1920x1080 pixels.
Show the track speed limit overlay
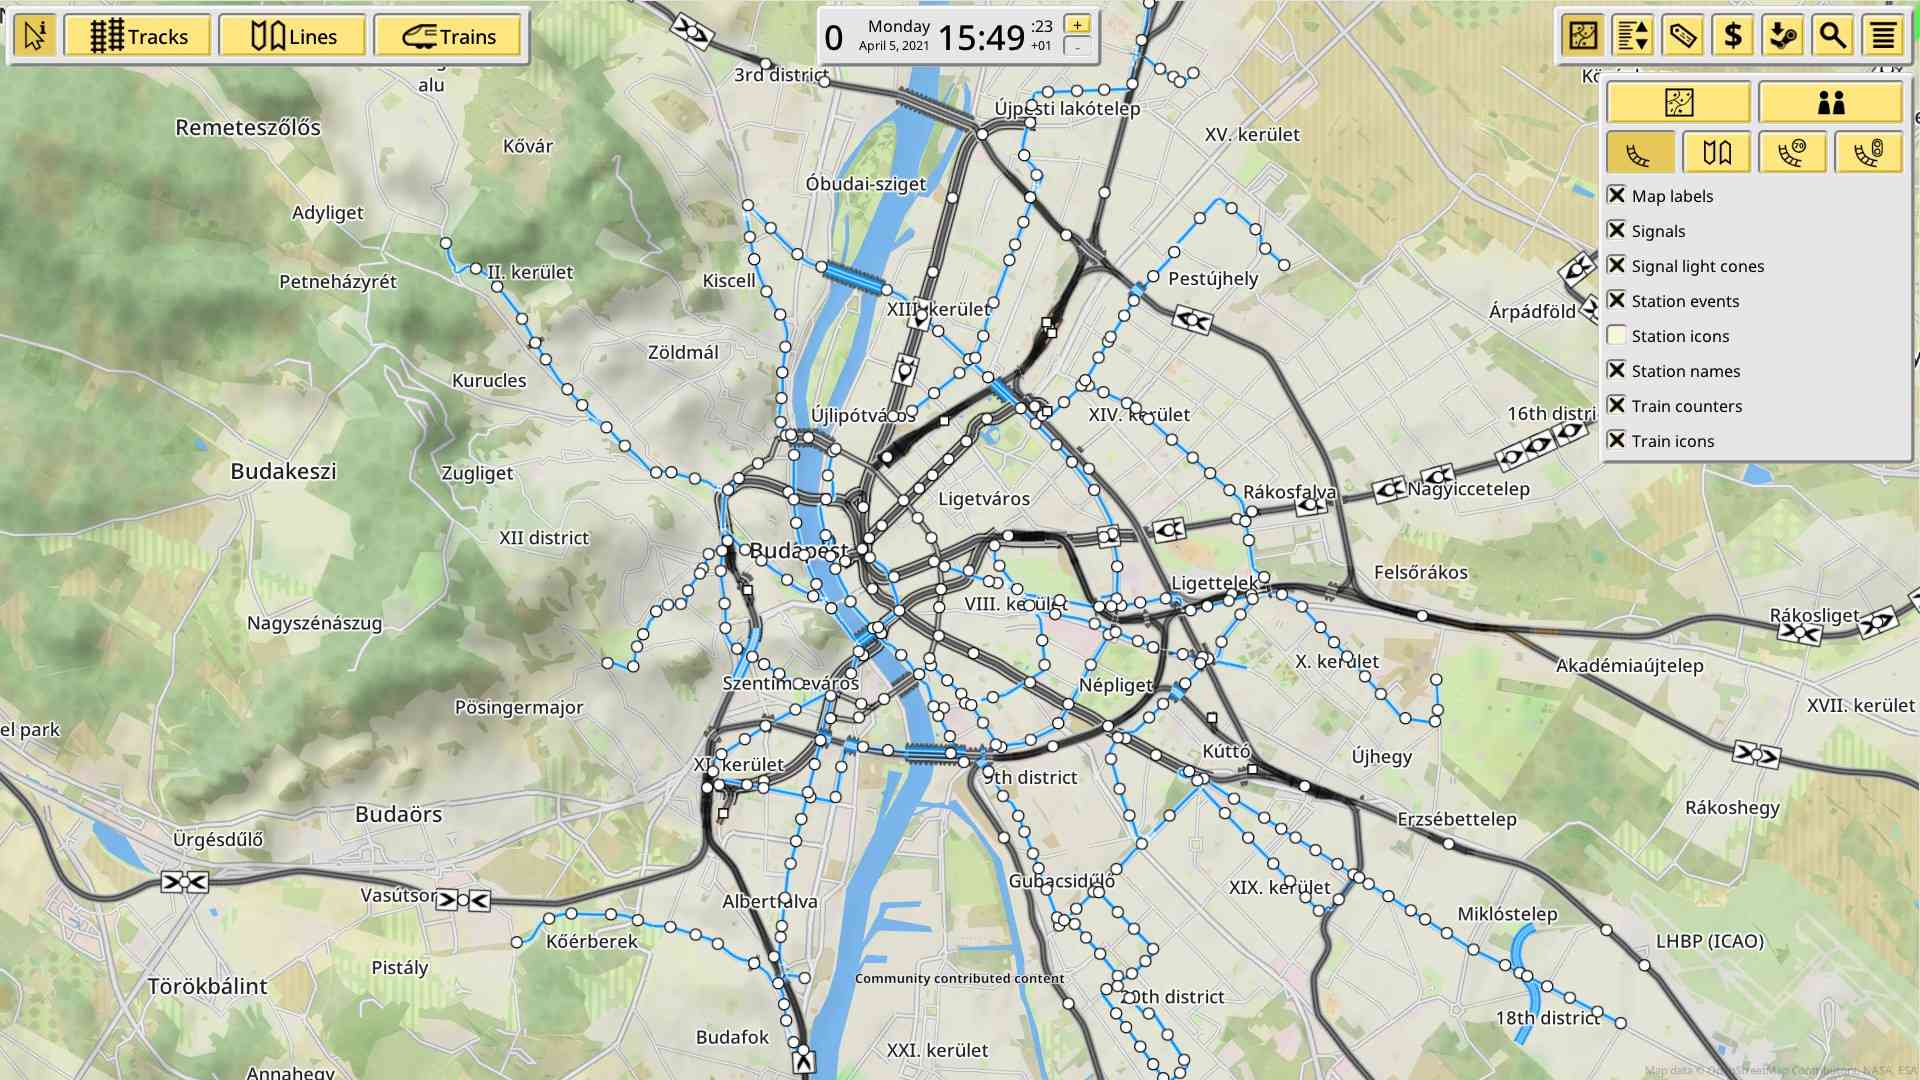click(x=1793, y=153)
